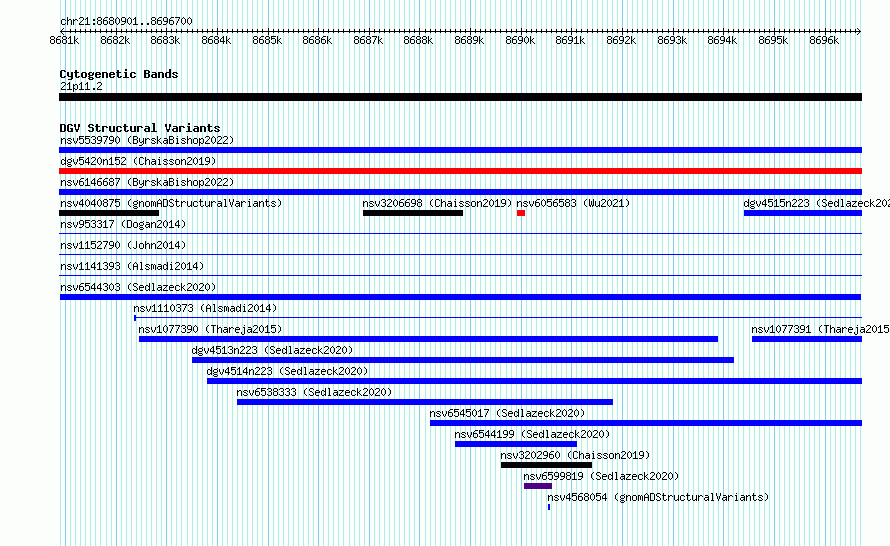Screen dimensions: 890x546
Task: Click the chr21:8680901..8696700 region text
Action: tap(126, 21)
